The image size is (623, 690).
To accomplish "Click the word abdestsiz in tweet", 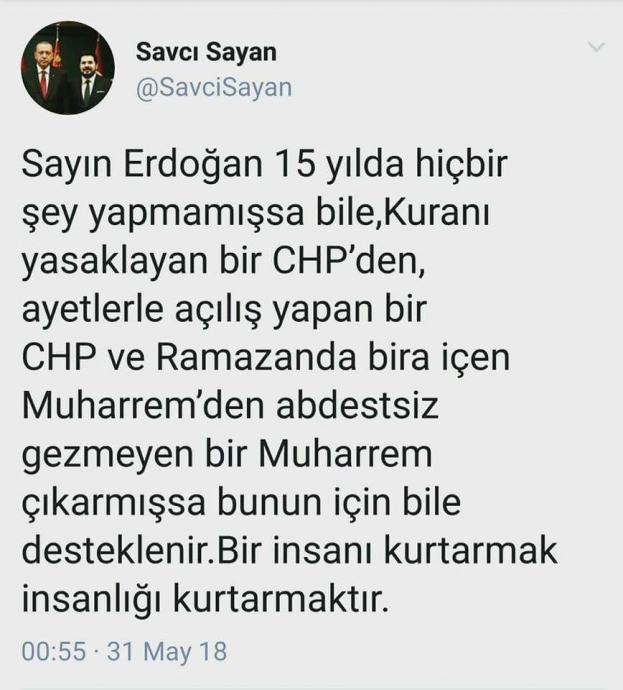I will click(x=357, y=406).
